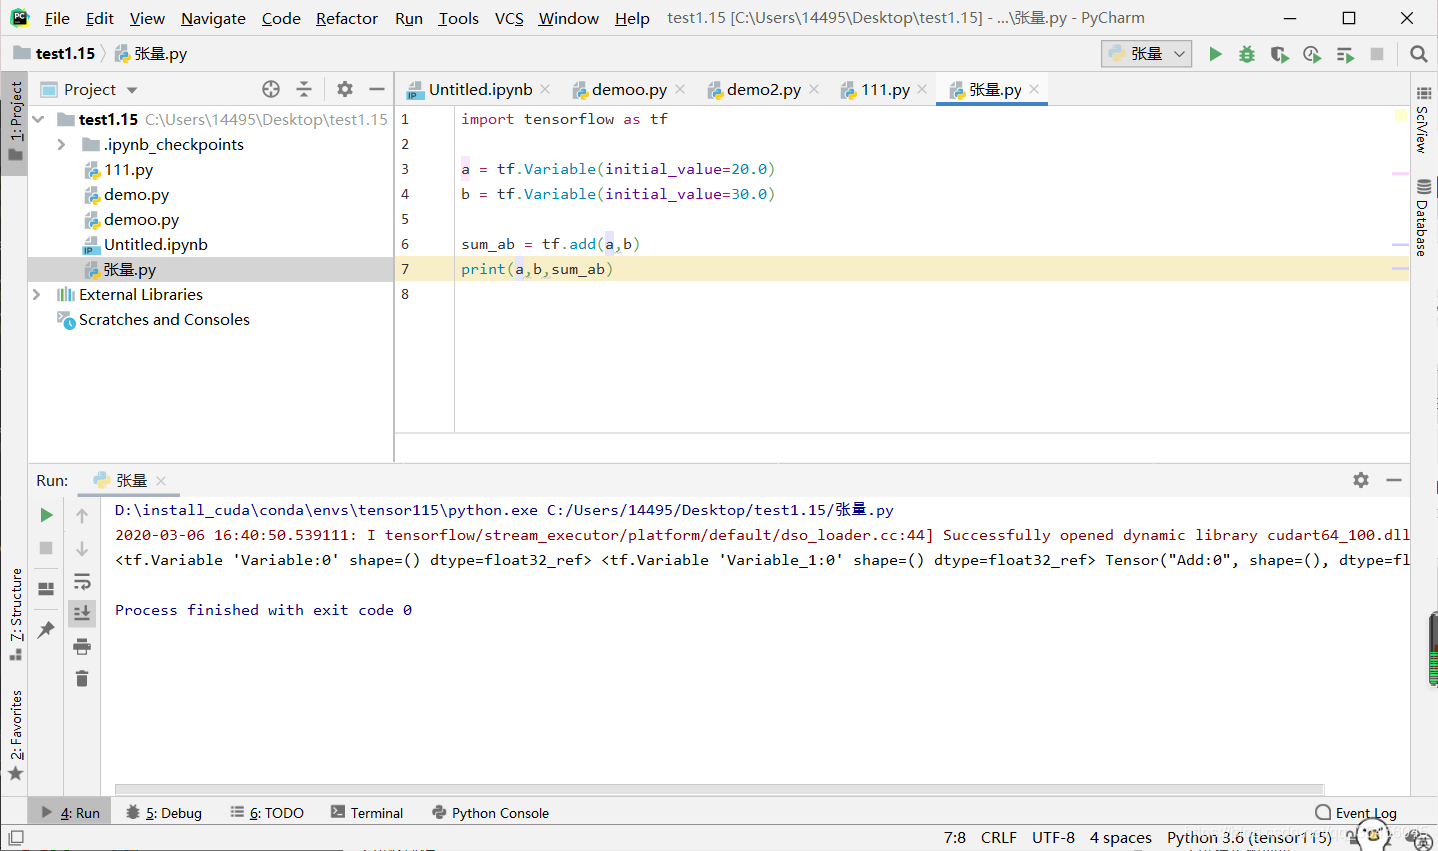Open Run panel settings gear
1438x851 pixels.
coord(1361,480)
